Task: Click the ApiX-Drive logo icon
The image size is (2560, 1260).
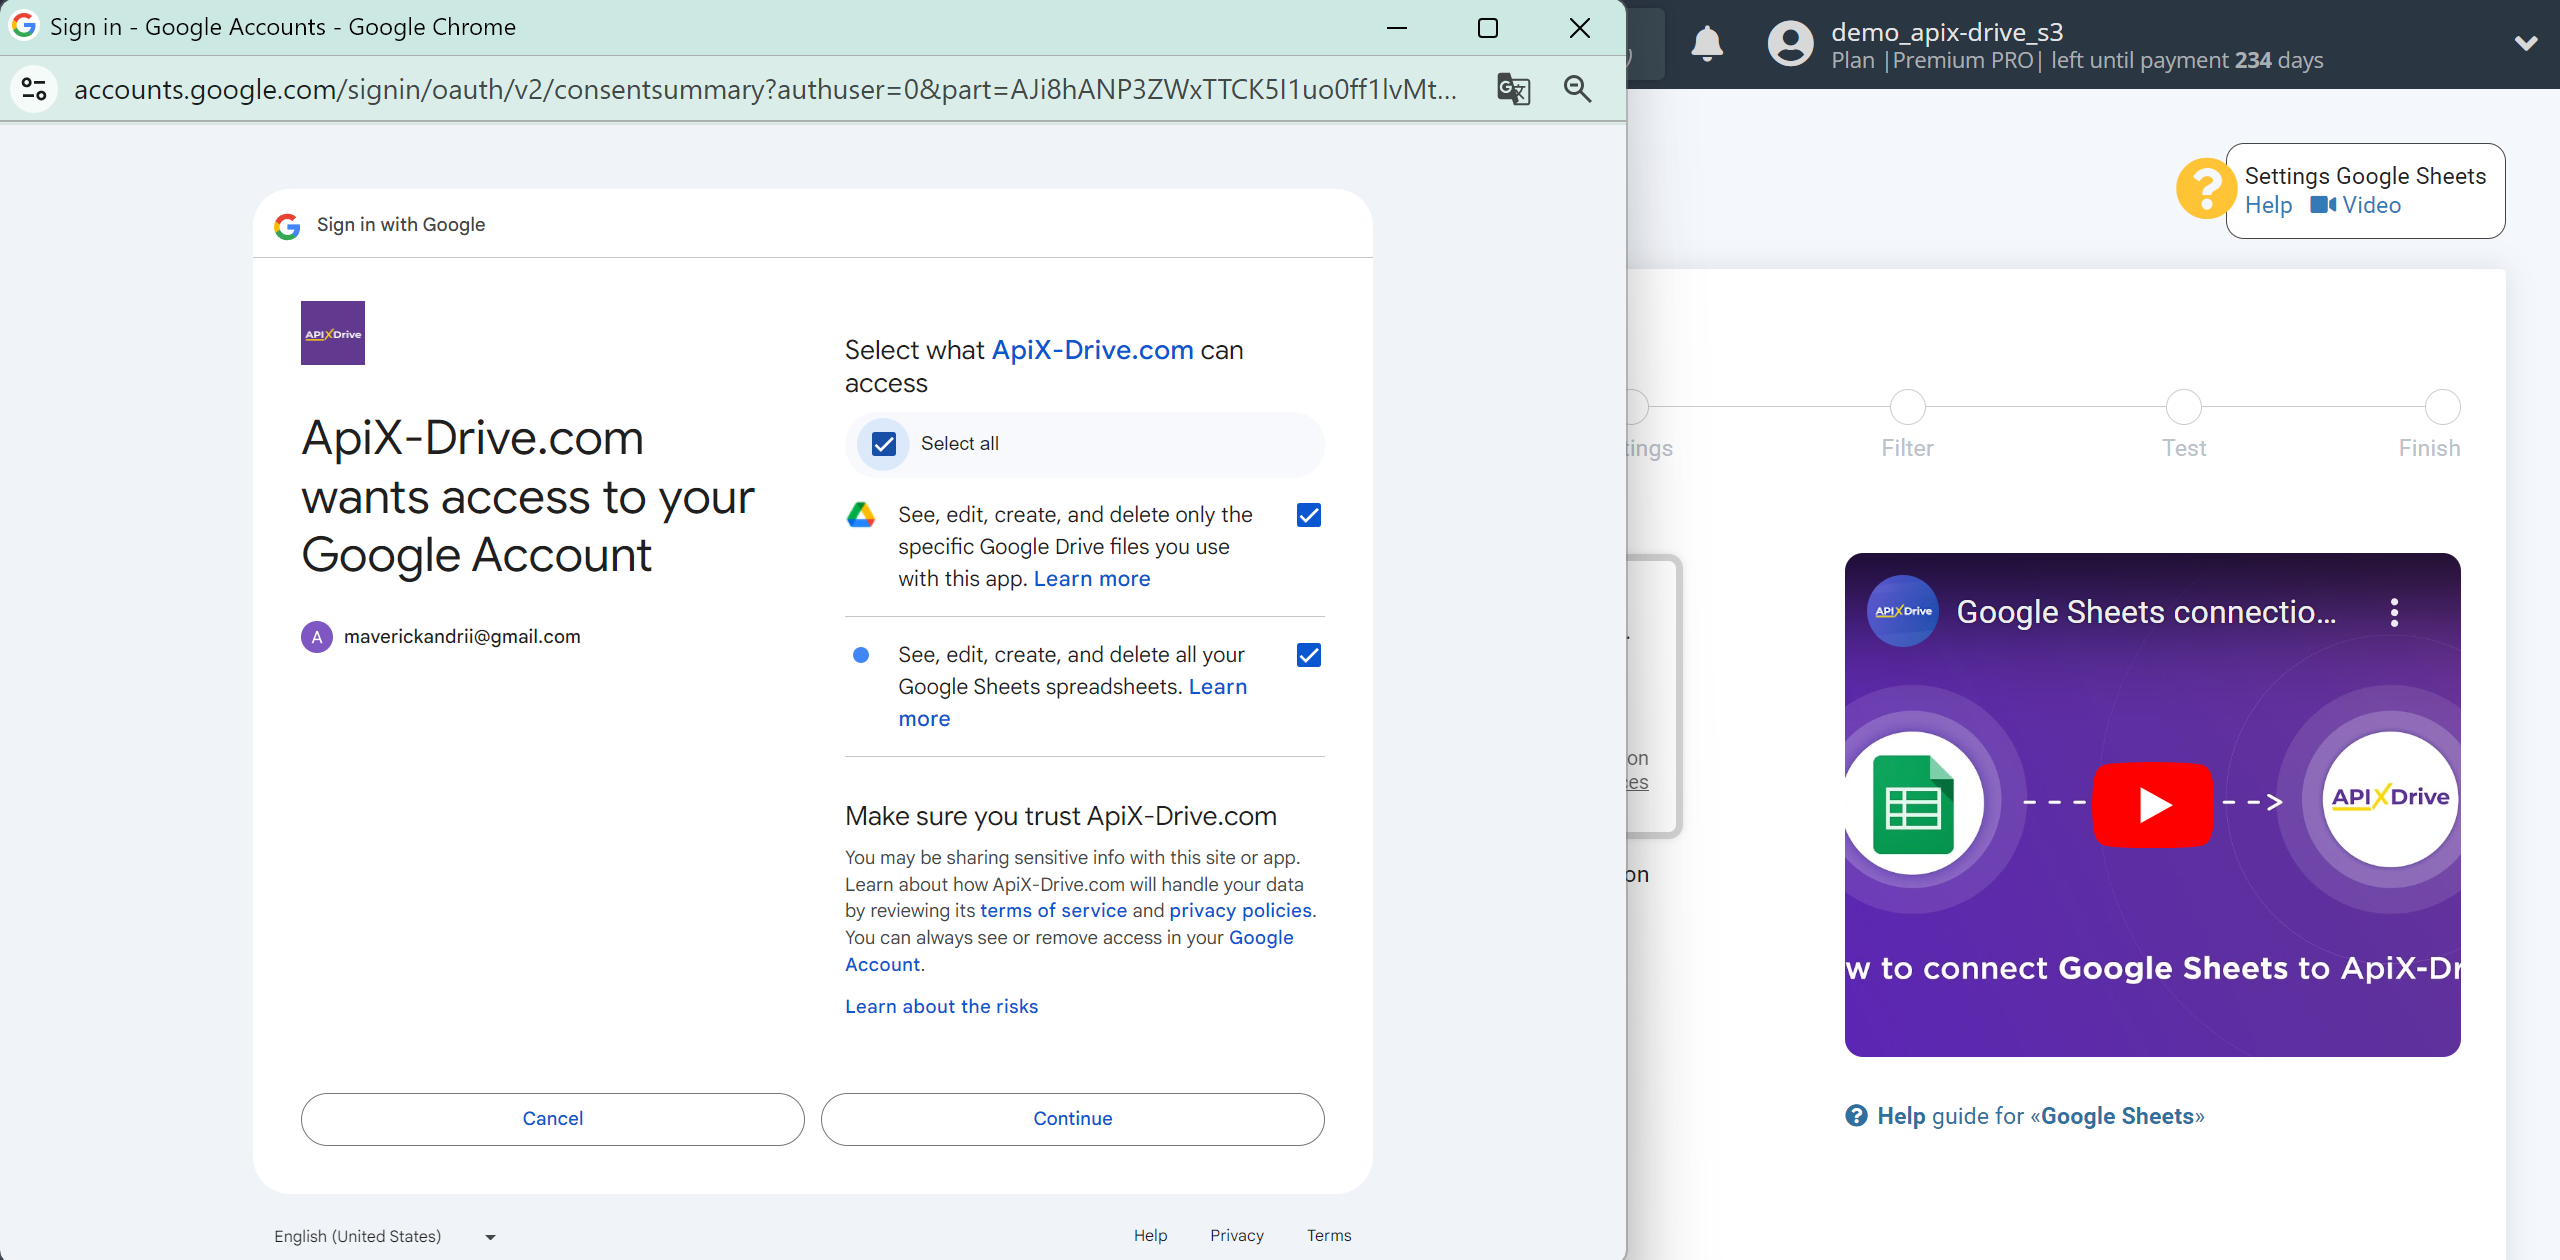Action: (x=333, y=331)
